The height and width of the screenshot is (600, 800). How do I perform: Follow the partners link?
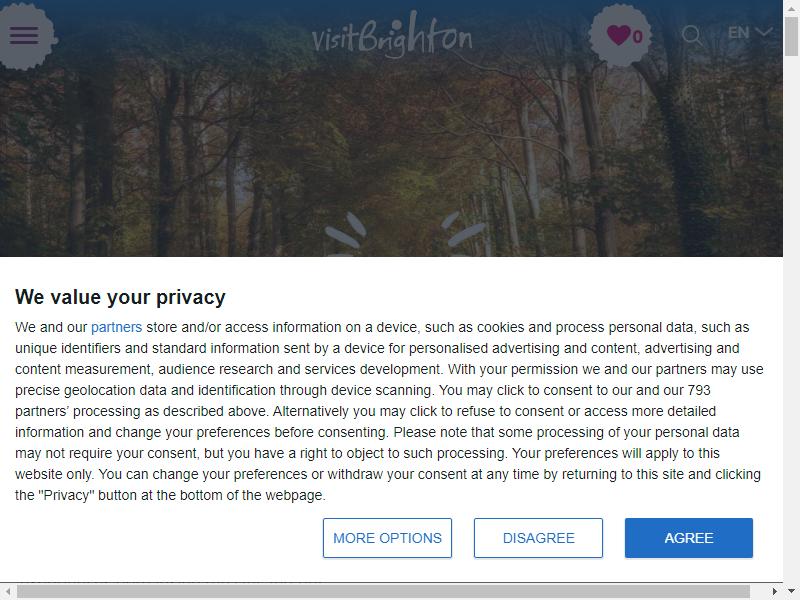[116, 327]
